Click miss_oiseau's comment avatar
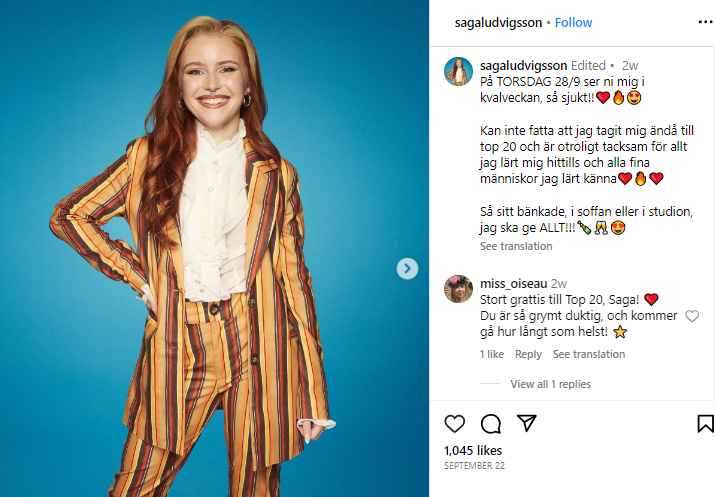715x497 pixels. (458, 289)
